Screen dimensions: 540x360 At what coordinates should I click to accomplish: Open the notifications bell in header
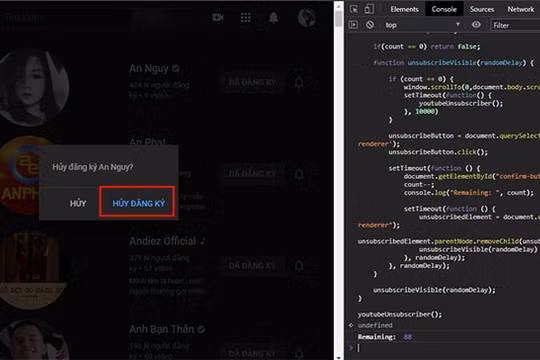click(273, 17)
